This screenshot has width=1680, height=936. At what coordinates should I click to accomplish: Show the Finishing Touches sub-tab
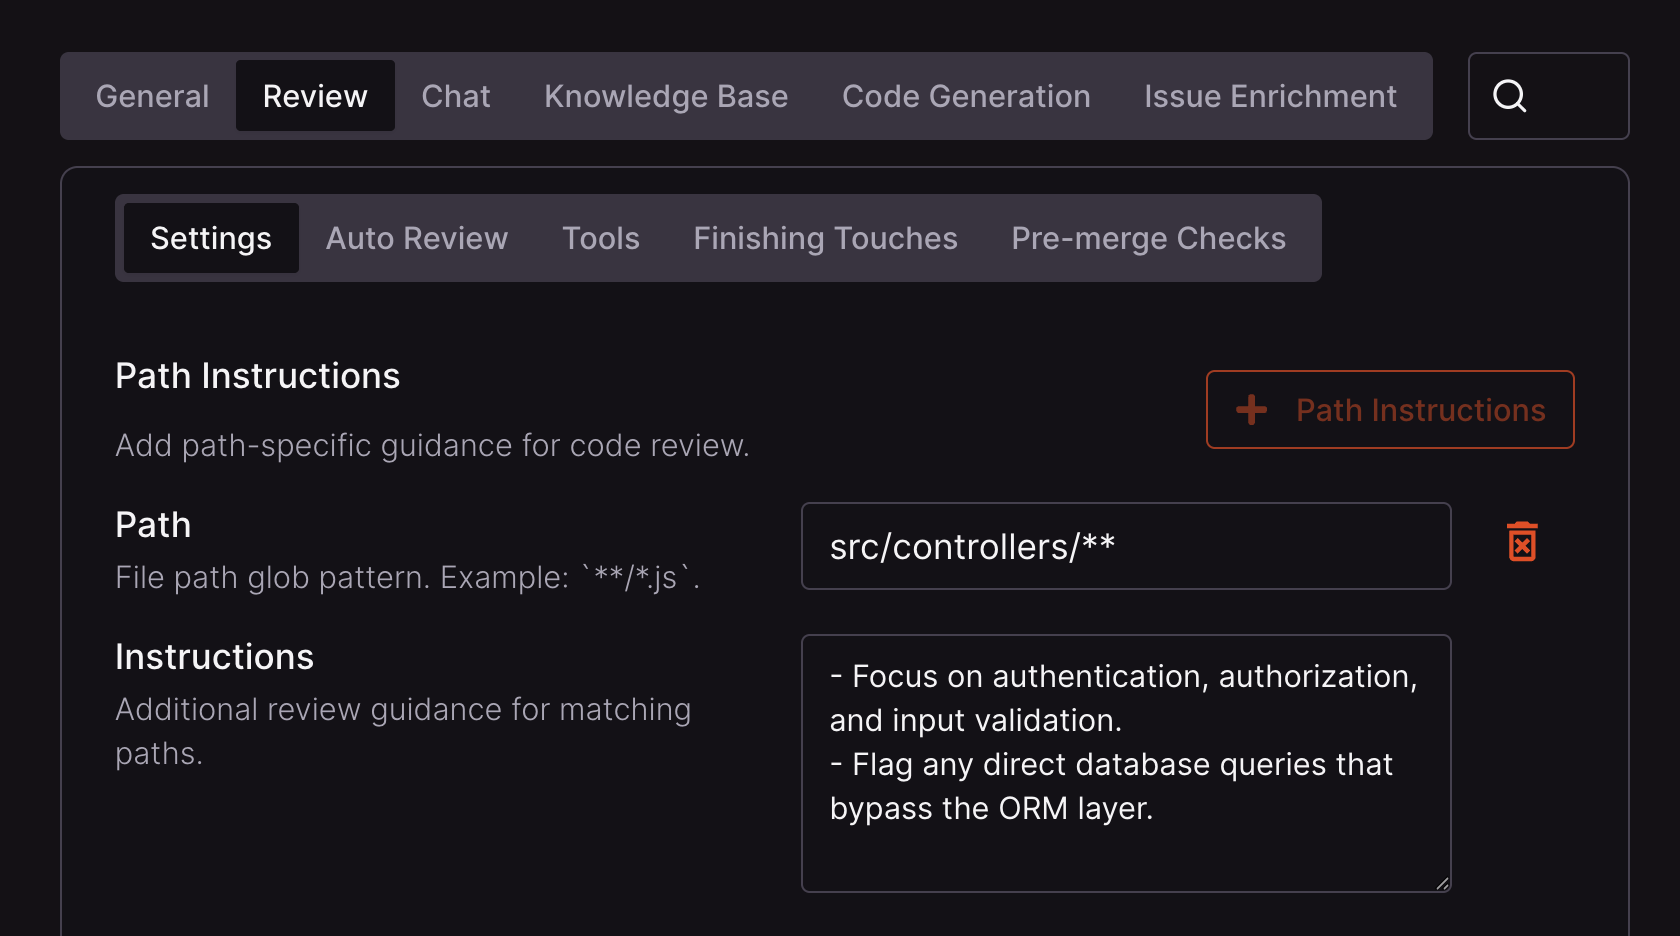(x=825, y=238)
